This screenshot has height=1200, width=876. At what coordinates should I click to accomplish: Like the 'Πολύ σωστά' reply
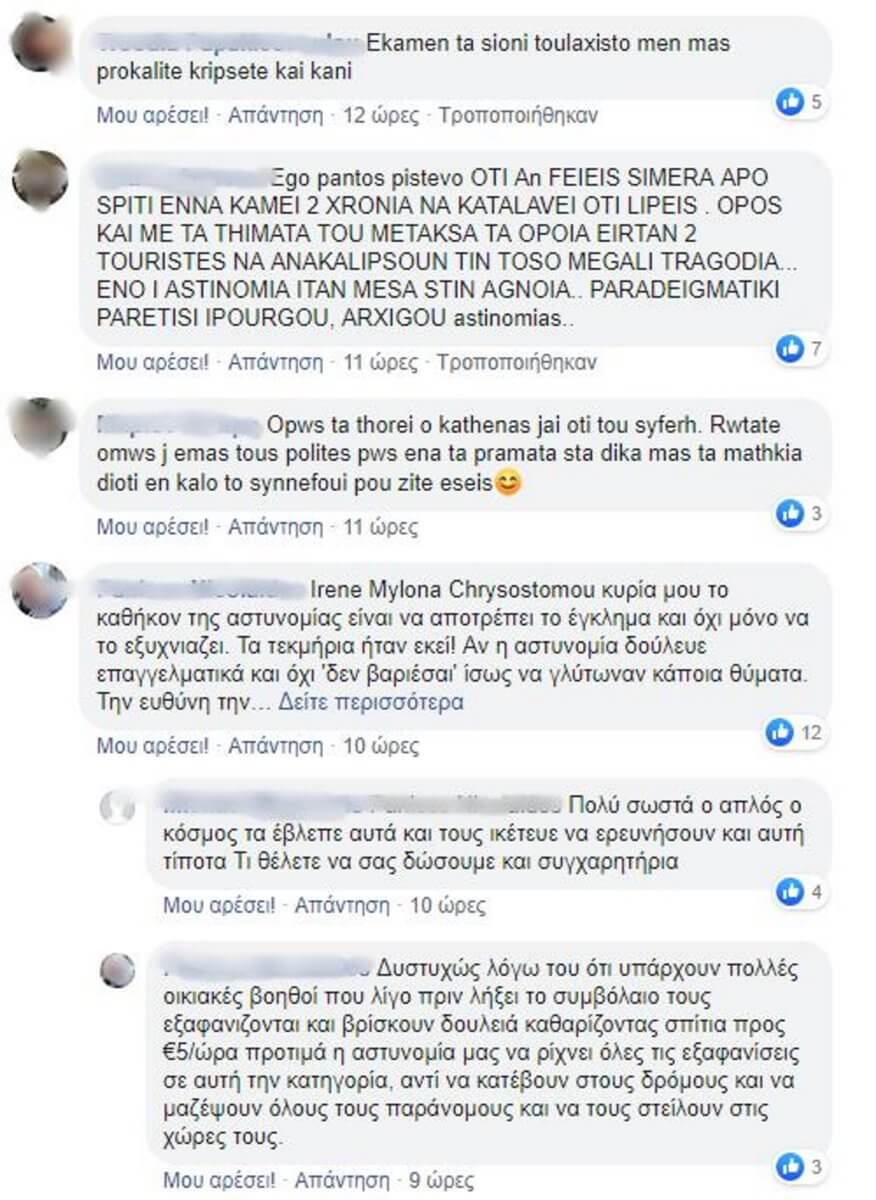pos(220,906)
